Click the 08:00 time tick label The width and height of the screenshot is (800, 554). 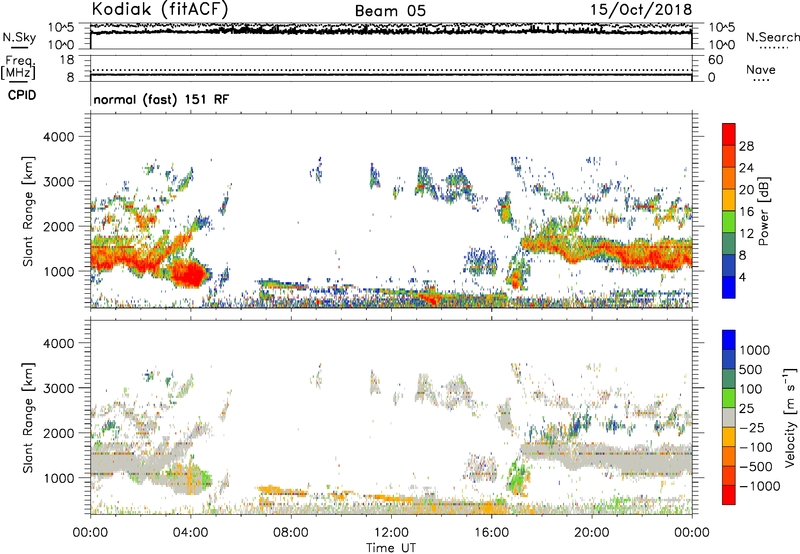[x=290, y=533]
